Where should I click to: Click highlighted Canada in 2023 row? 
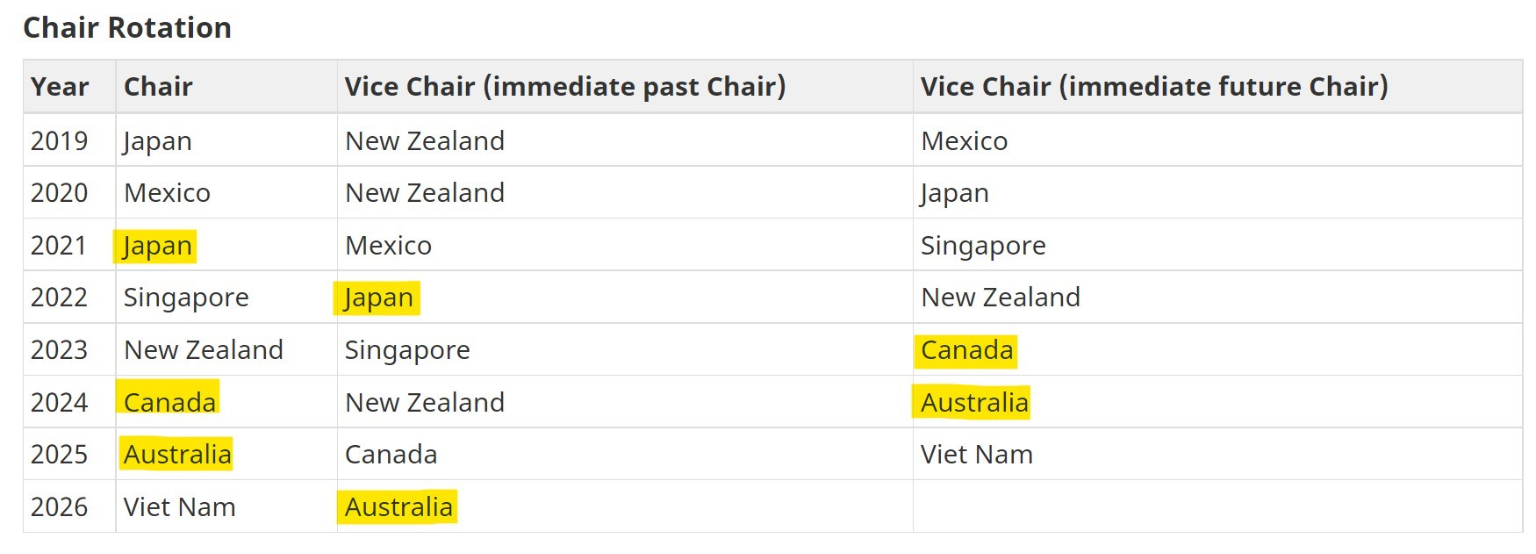click(966, 350)
